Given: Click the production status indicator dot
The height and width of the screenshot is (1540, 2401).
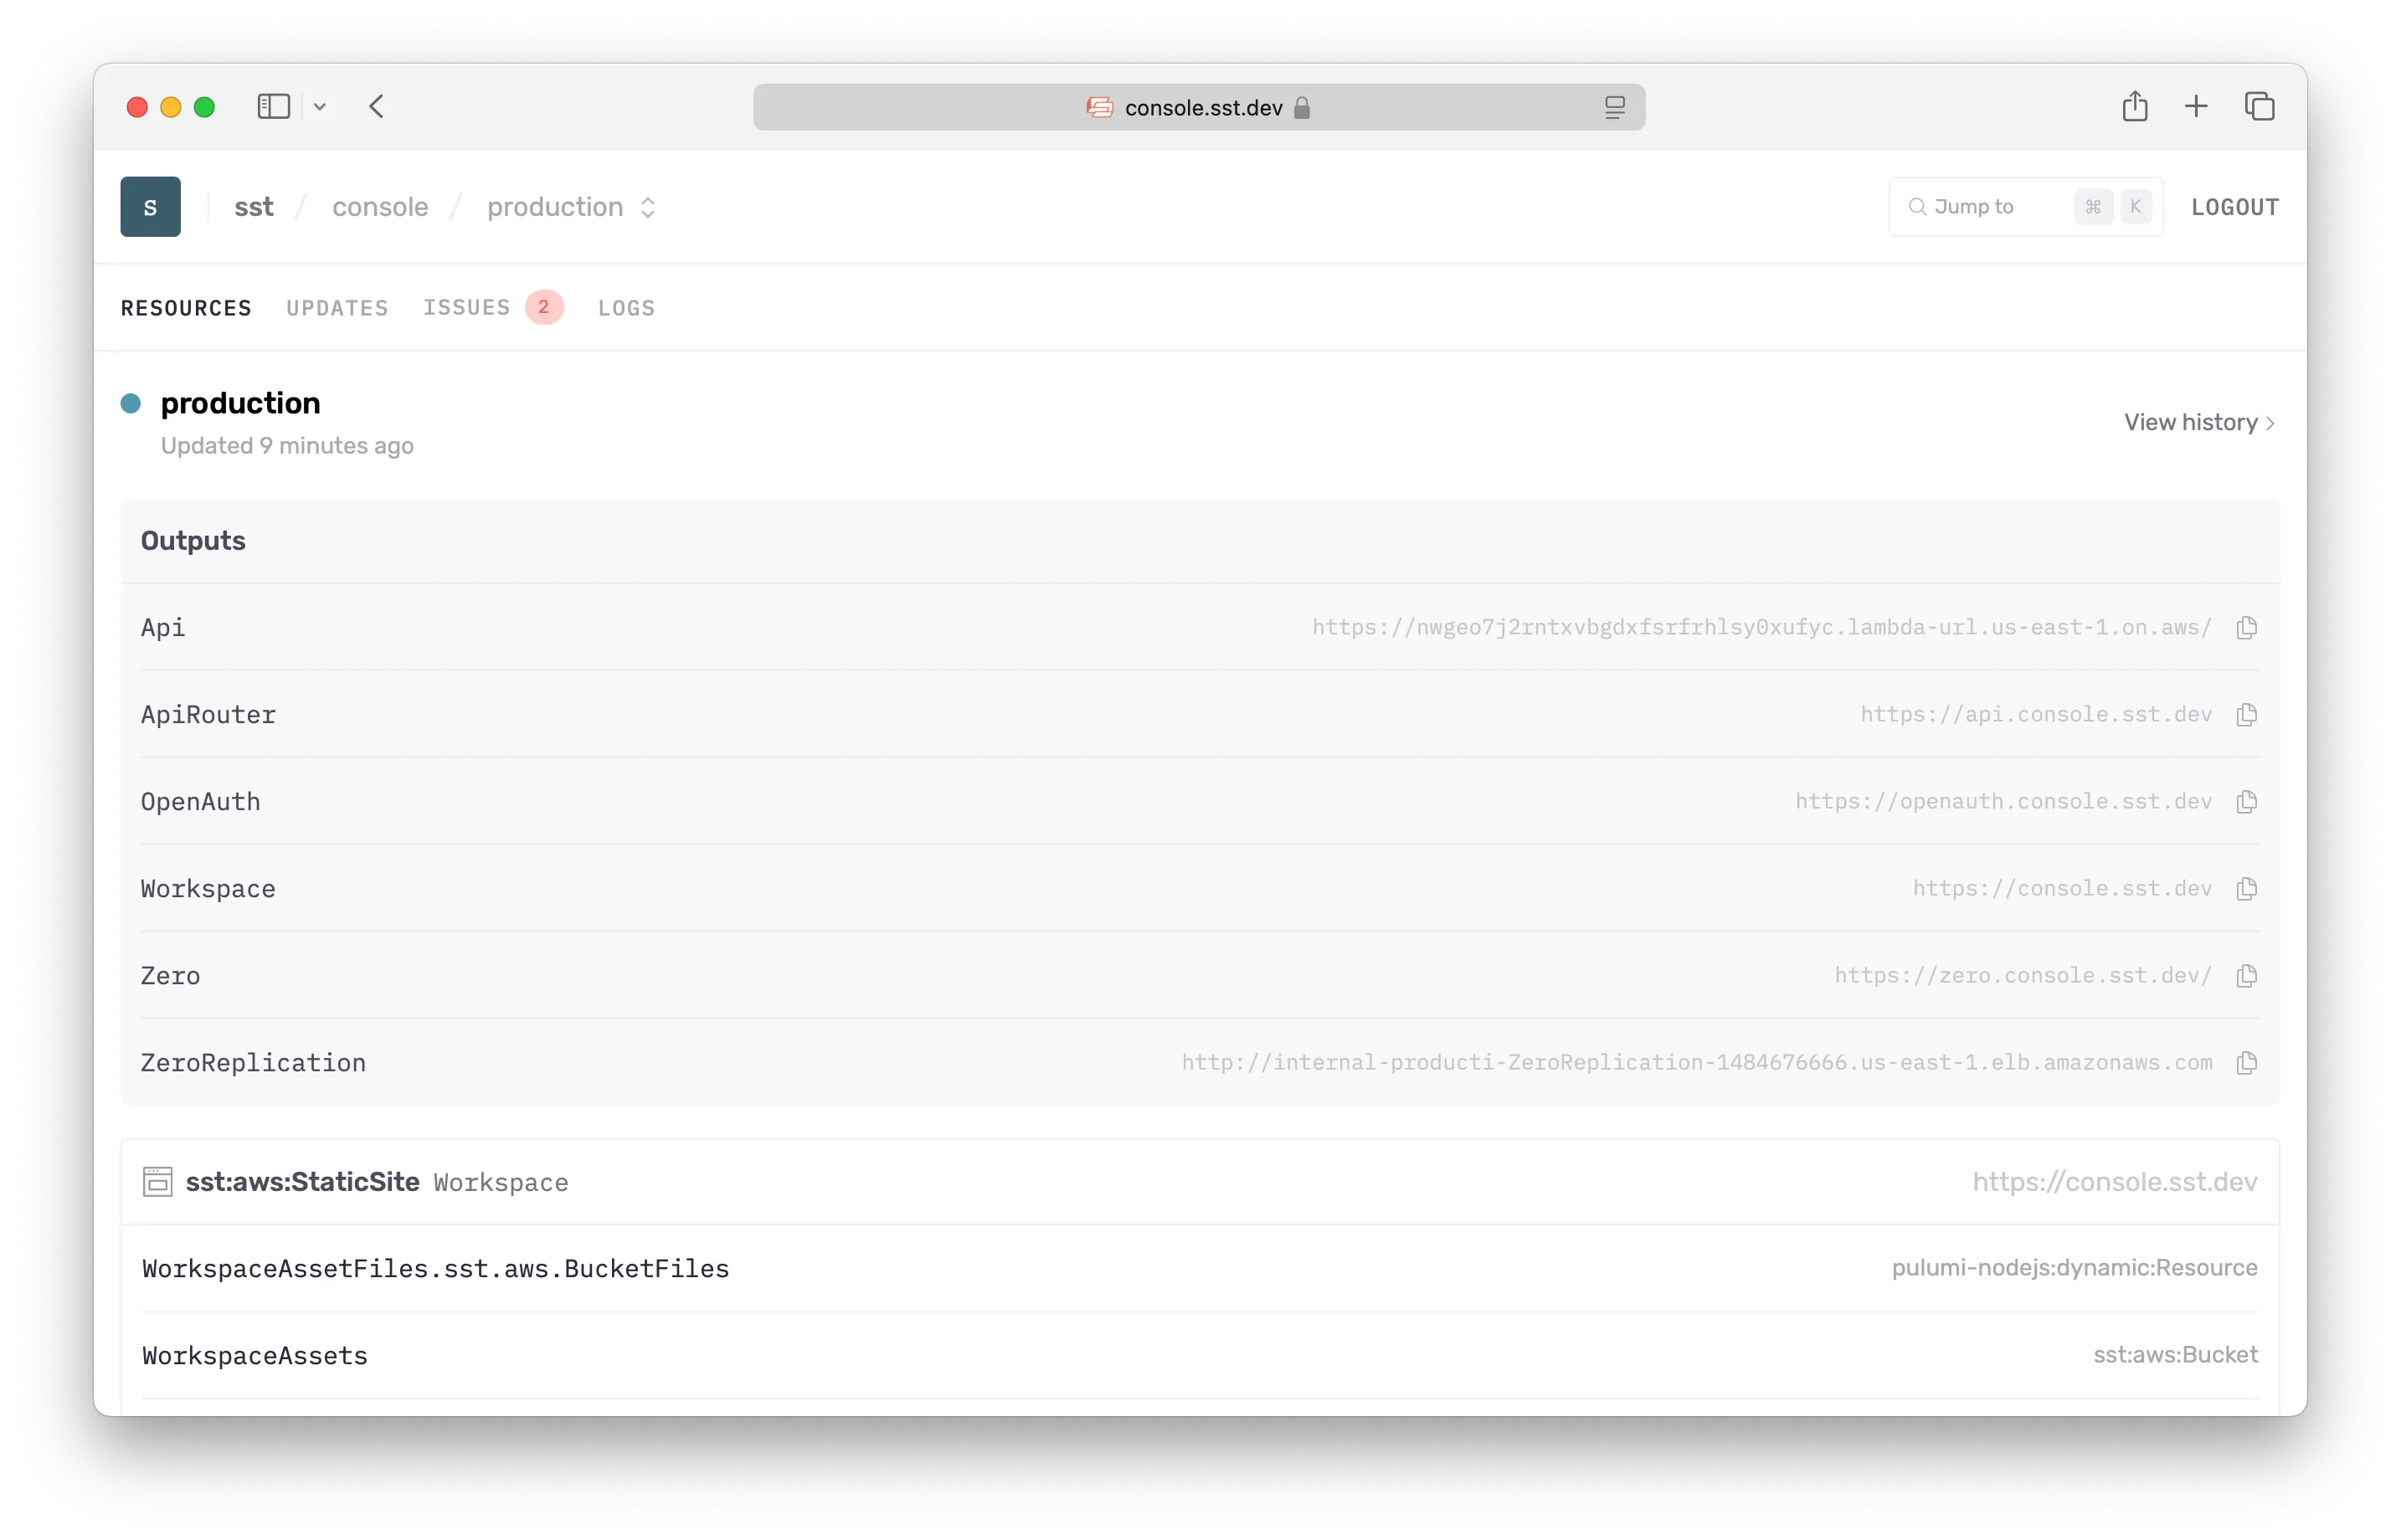Looking at the screenshot, I should (x=131, y=403).
